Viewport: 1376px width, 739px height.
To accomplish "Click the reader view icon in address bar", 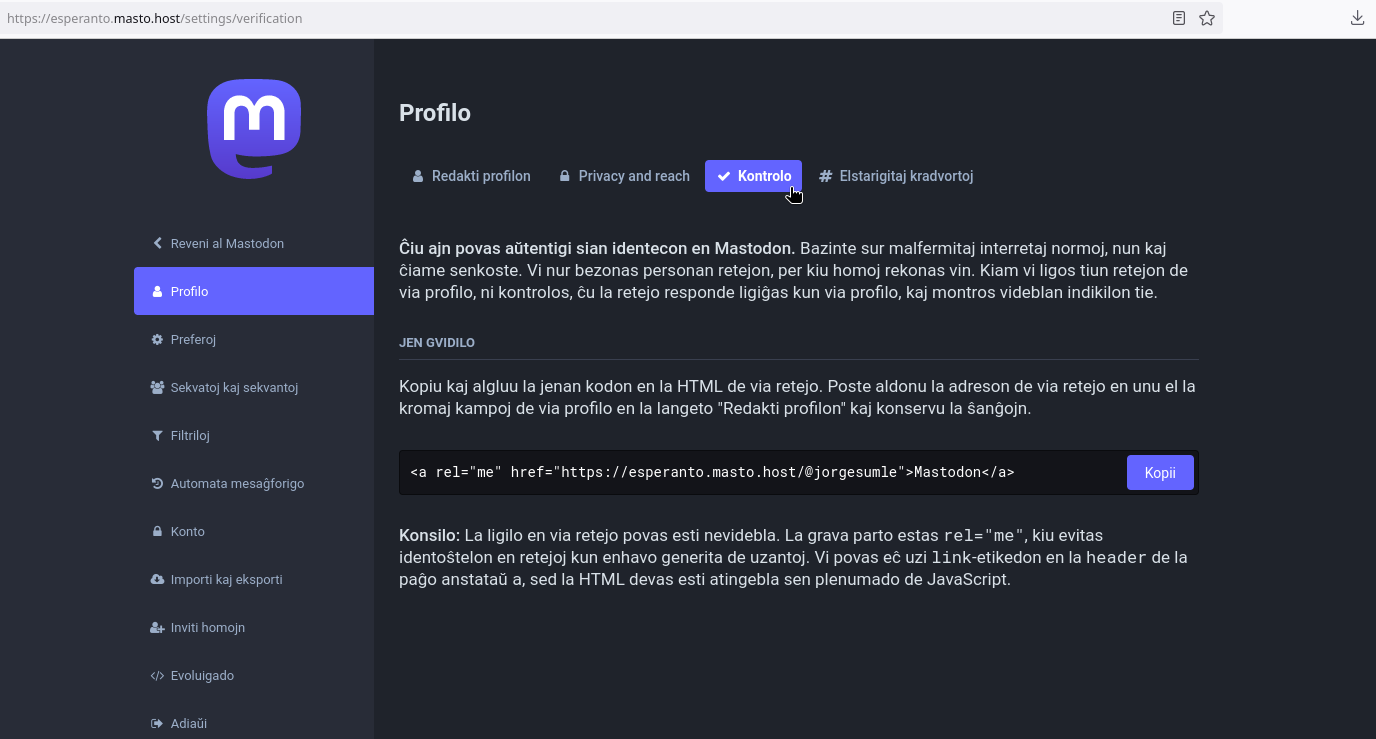I will pos(1179,18).
